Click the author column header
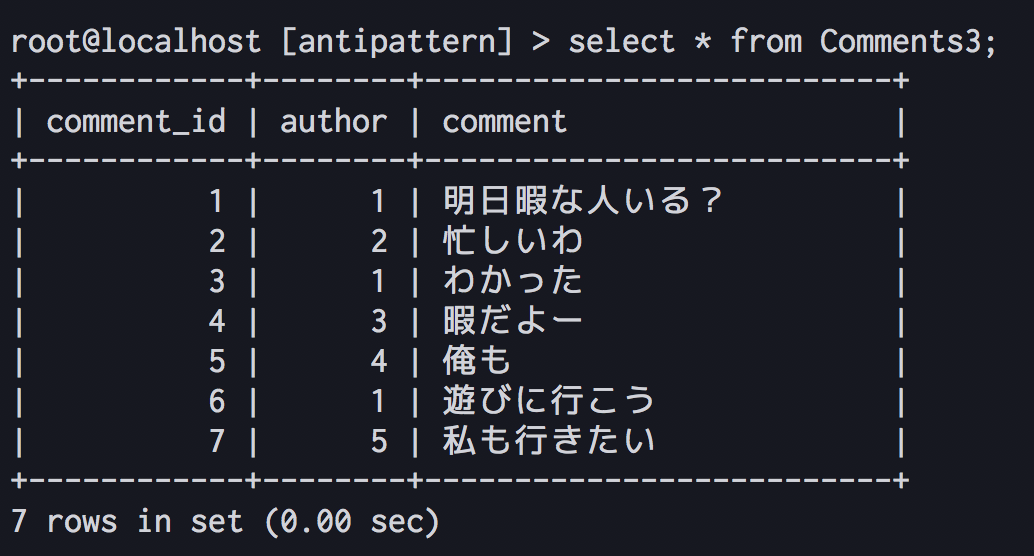Screen dimensions: 1034x556 [x=334, y=122]
